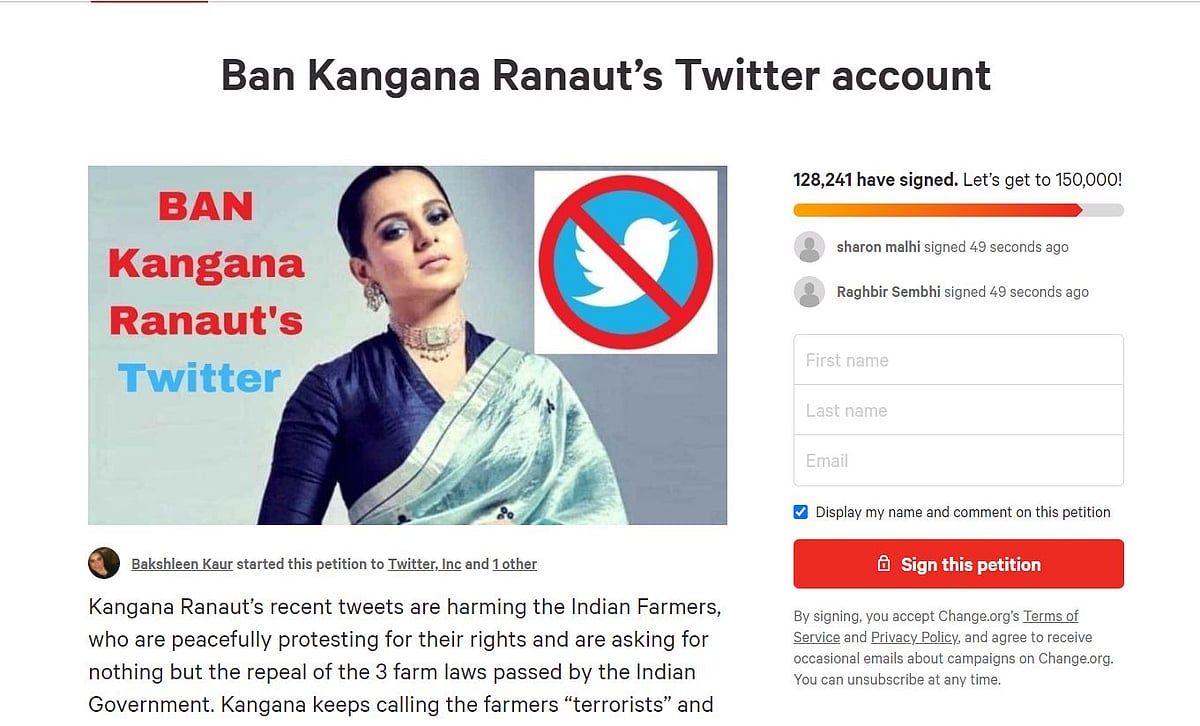Click the lock icon on the sign button

click(883, 564)
